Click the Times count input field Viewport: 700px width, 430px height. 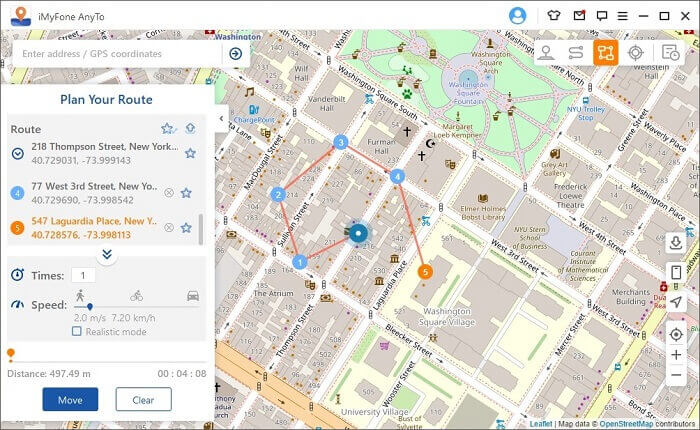(x=83, y=275)
